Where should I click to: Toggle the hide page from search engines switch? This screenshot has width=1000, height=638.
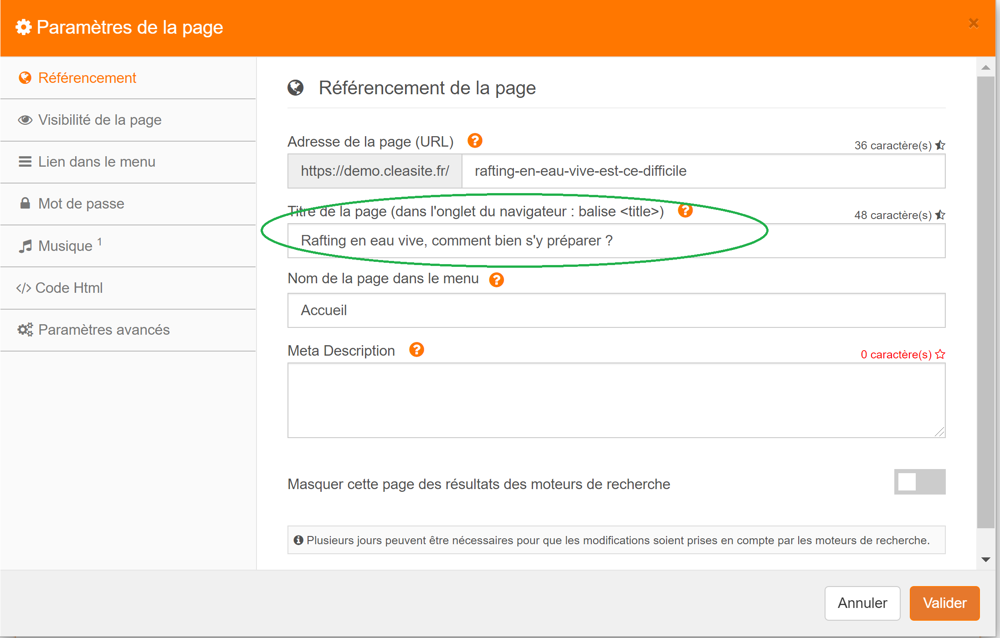click(x=919, y=482)
